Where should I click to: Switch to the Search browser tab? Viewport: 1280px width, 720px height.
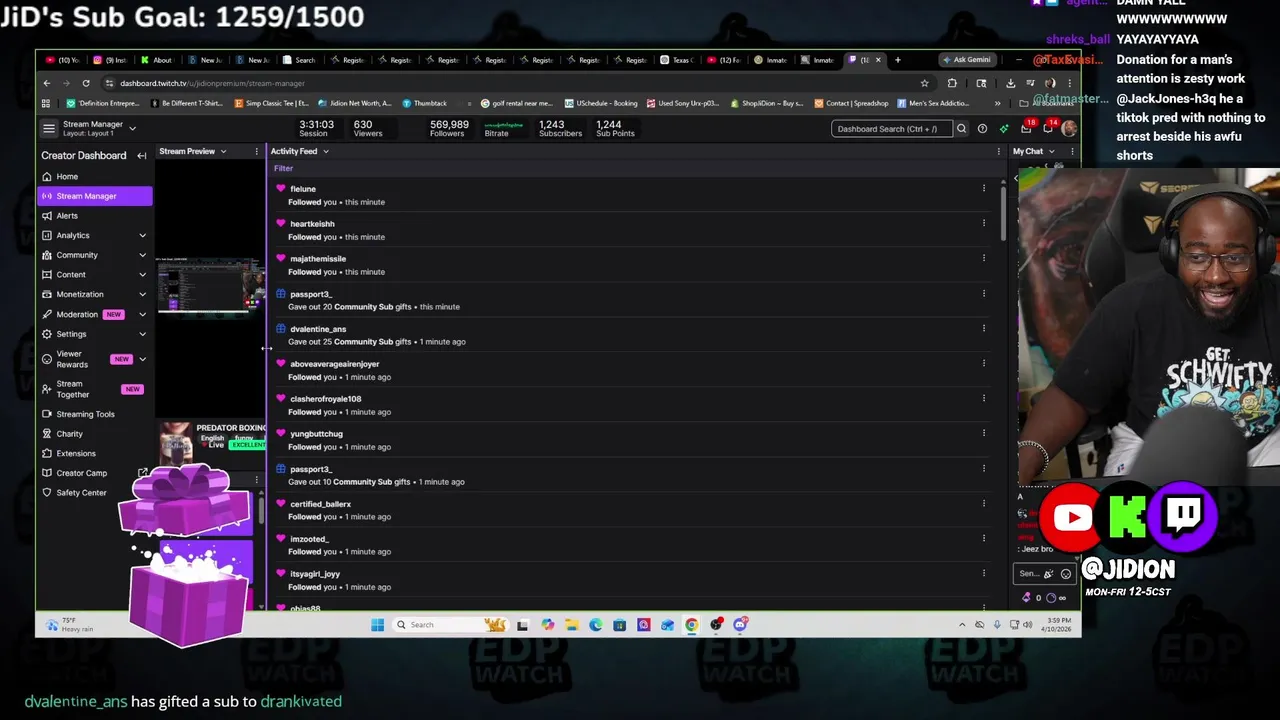tap(300, 60)
